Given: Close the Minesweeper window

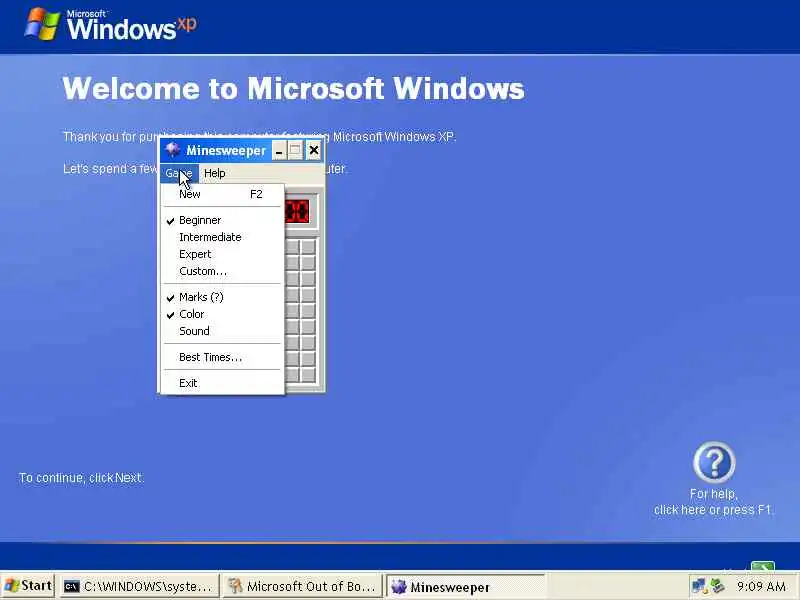Looking at the screenshot, I should (314, 151).
